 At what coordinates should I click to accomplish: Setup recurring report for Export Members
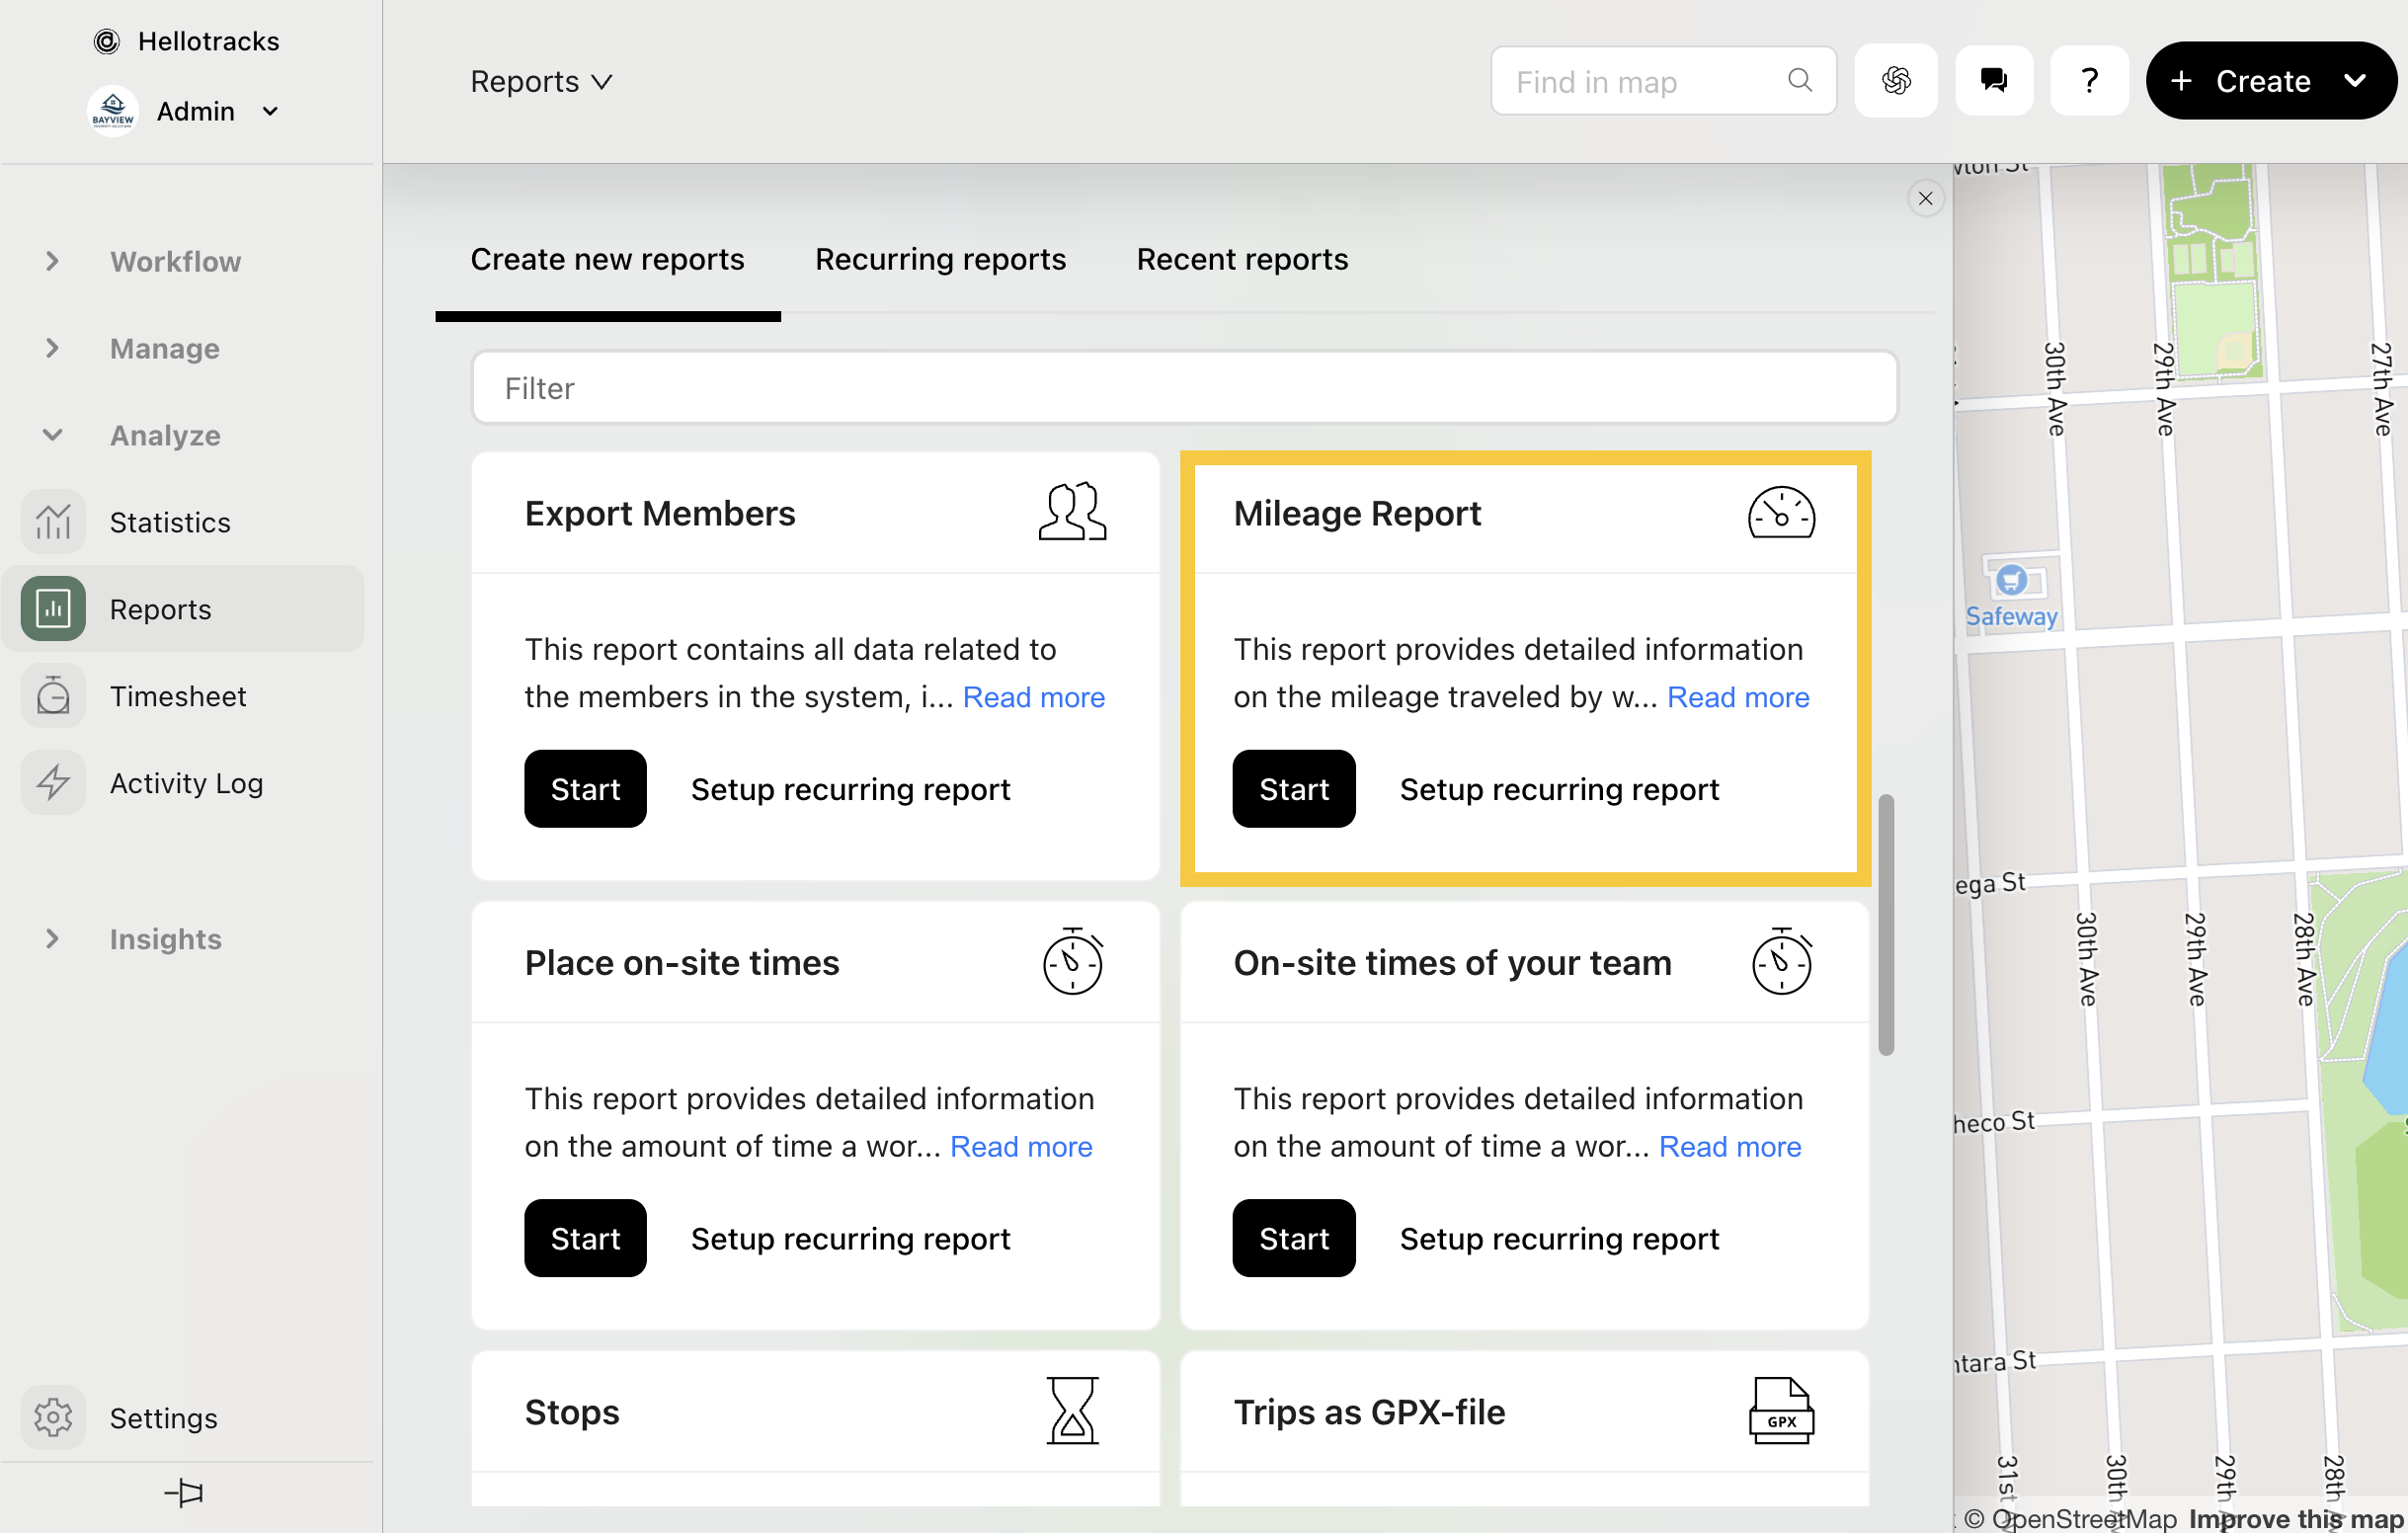850,789
